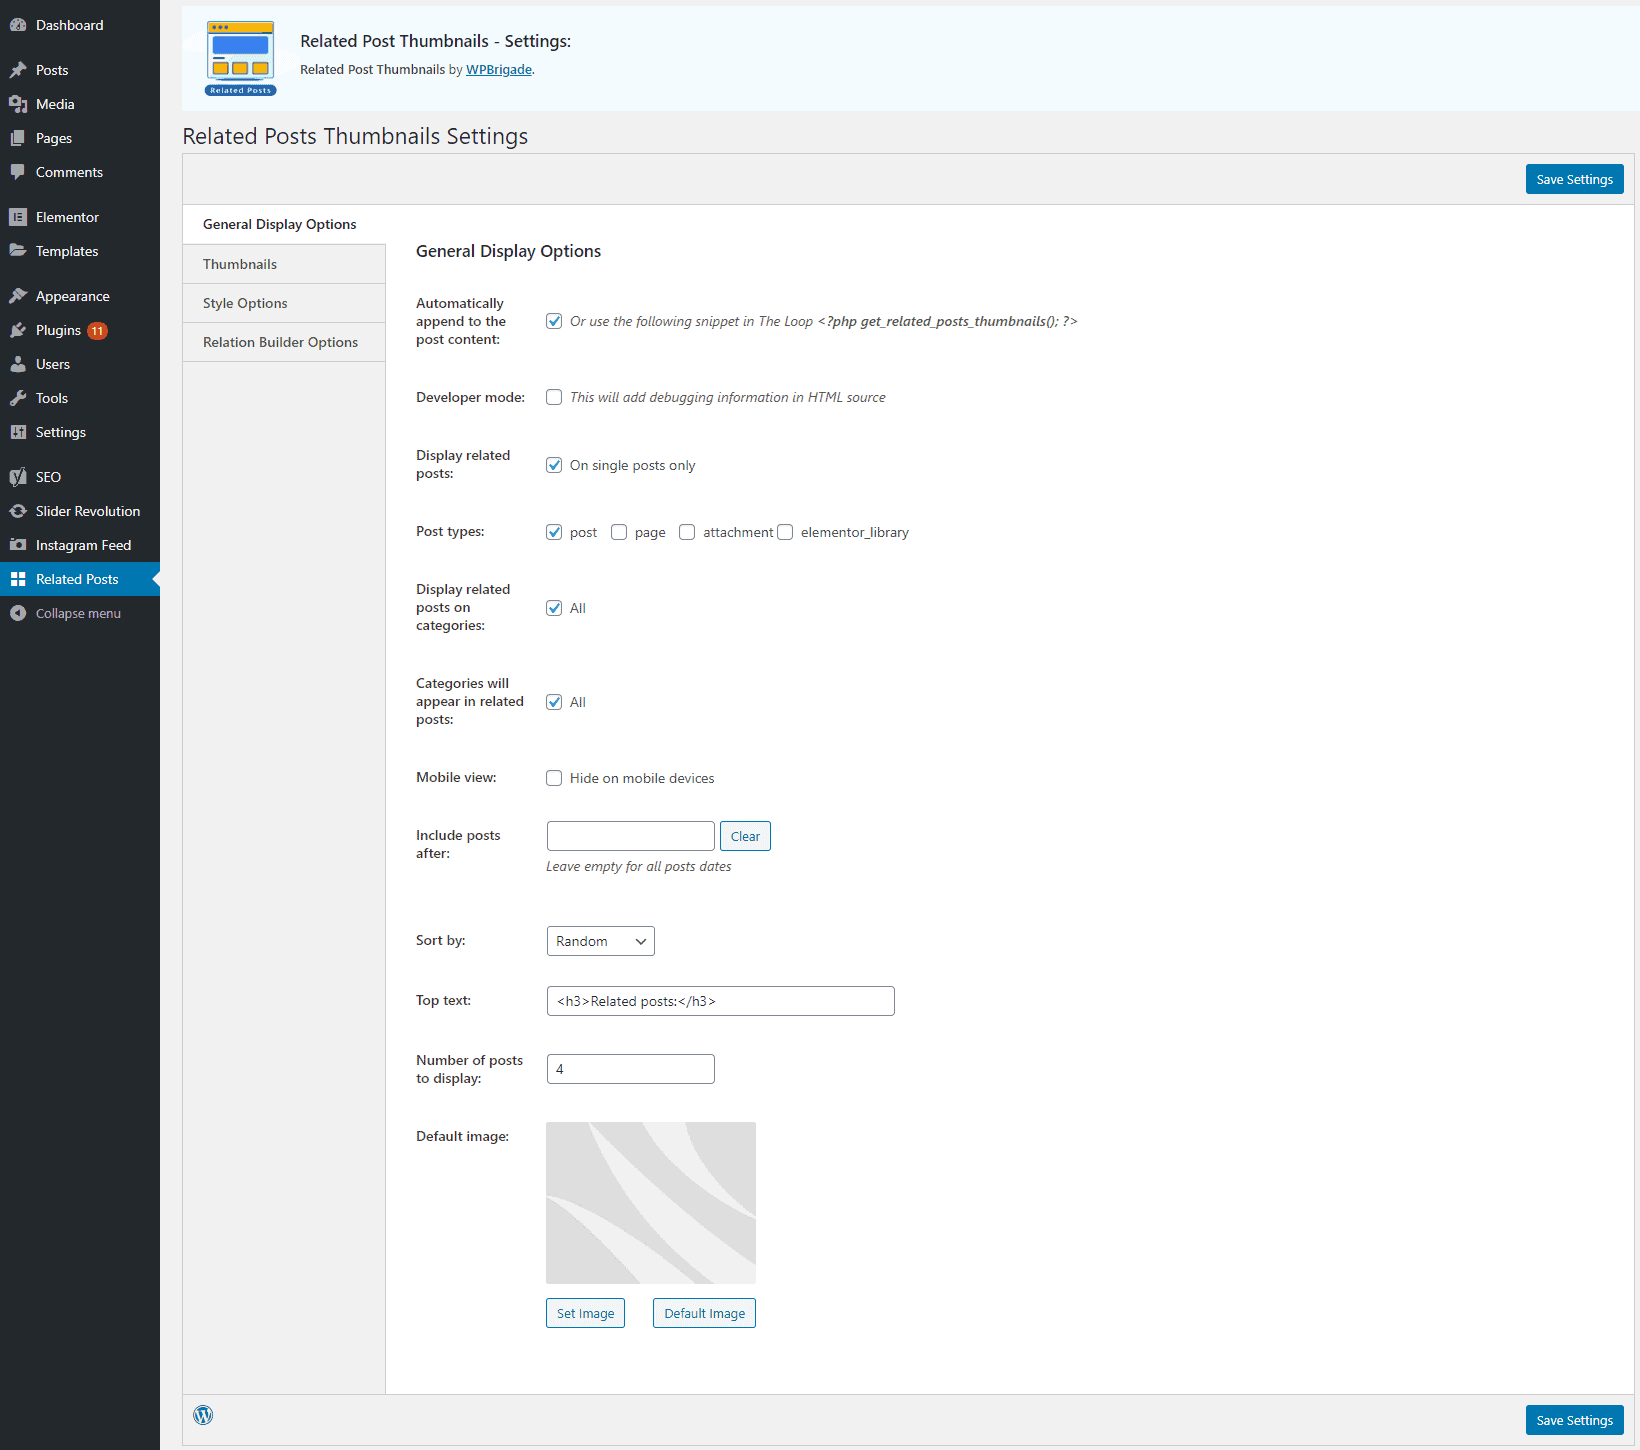Check the 'attachment' post type checkbox
Screen dimensions: 1640x1450
tap(687, 532)
